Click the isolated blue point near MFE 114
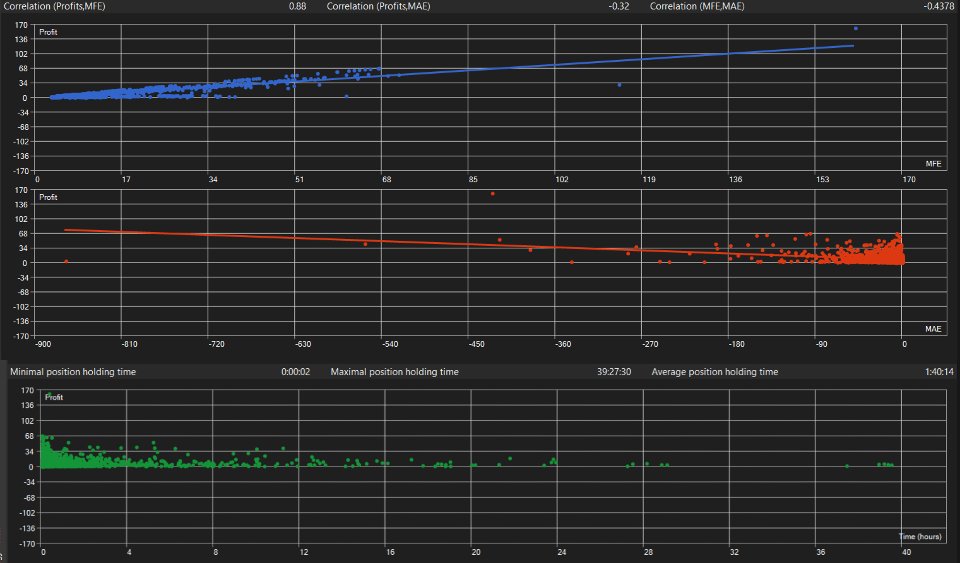 pos(619,84)
